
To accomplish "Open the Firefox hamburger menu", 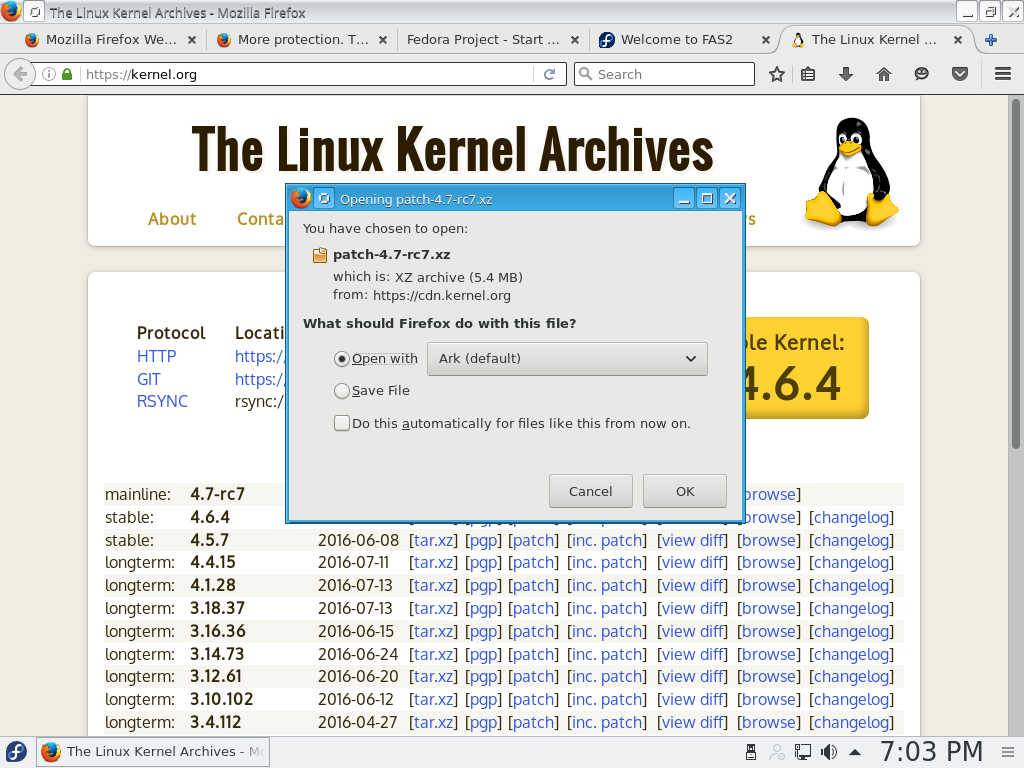I will coord(1003,74).
